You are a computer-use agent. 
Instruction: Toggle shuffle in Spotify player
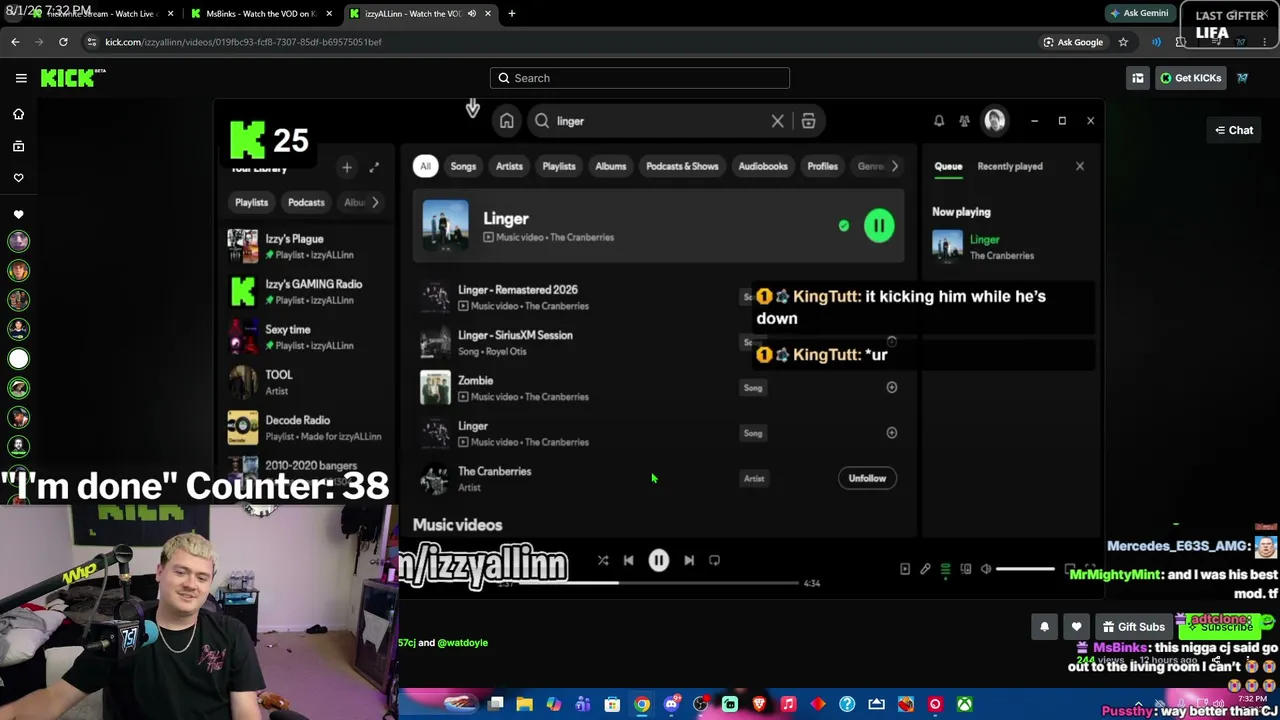603,561
